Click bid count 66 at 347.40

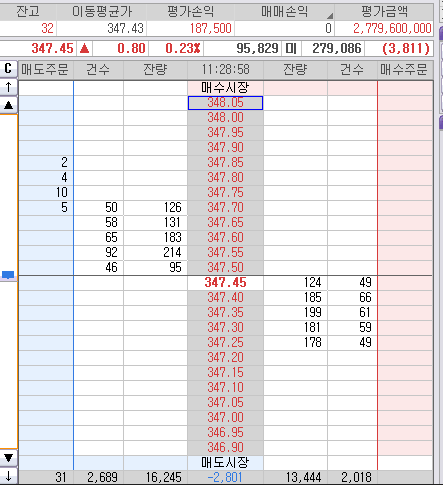click(x=353, y=298)
